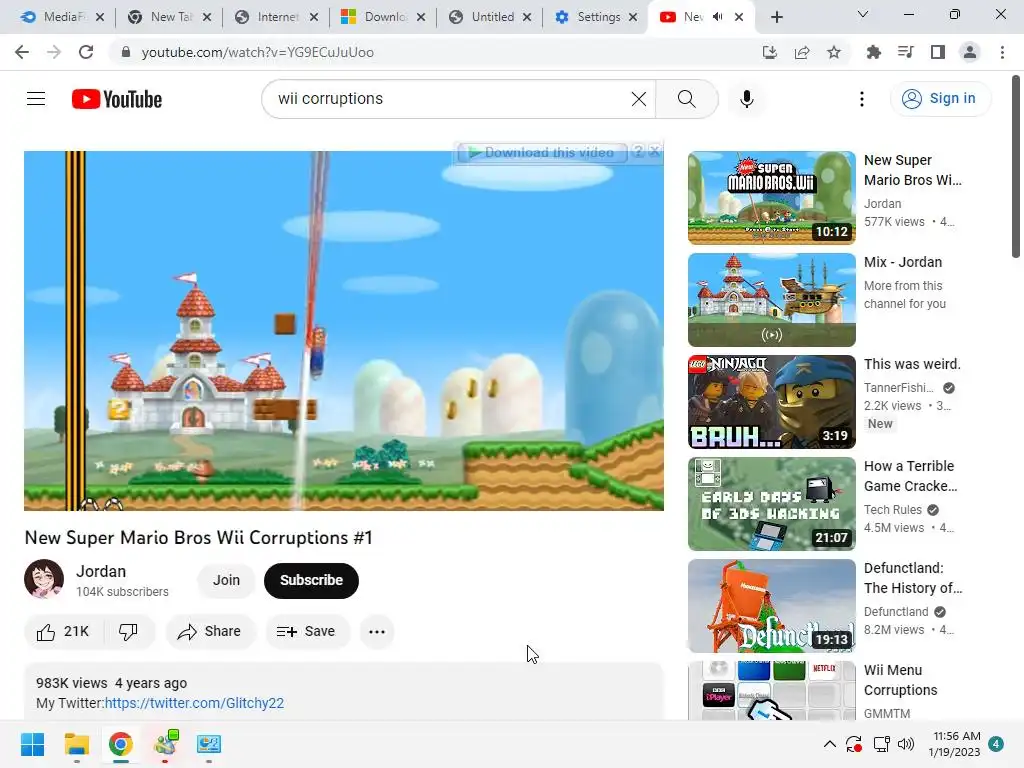Bookmark this page with star icon
The image size is (1024, 768).
click(833, 52)
